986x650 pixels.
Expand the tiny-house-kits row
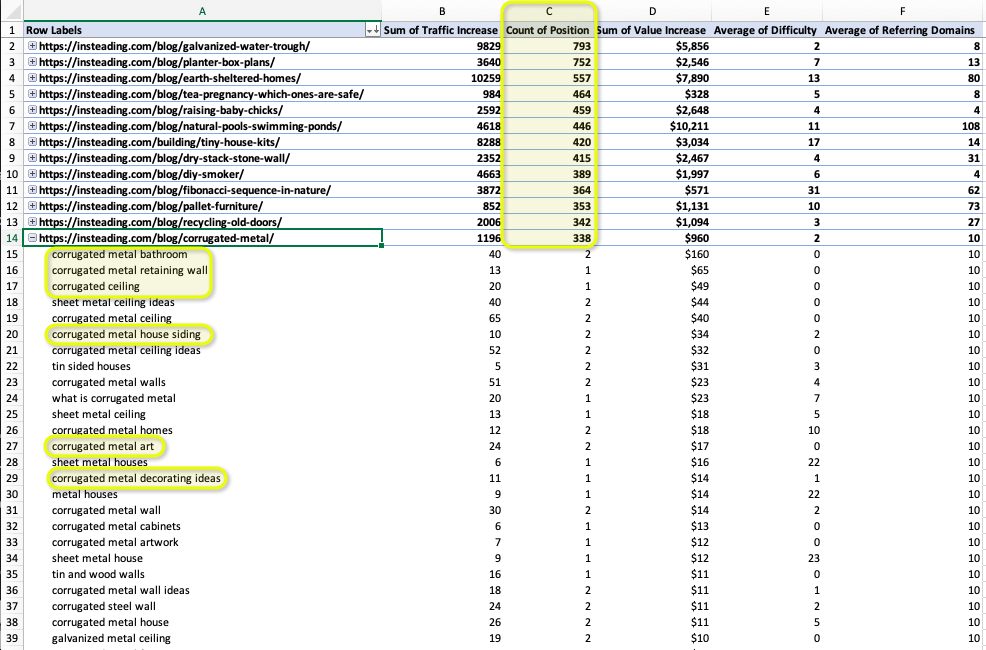pyautogui.click(x=32, y=142)
